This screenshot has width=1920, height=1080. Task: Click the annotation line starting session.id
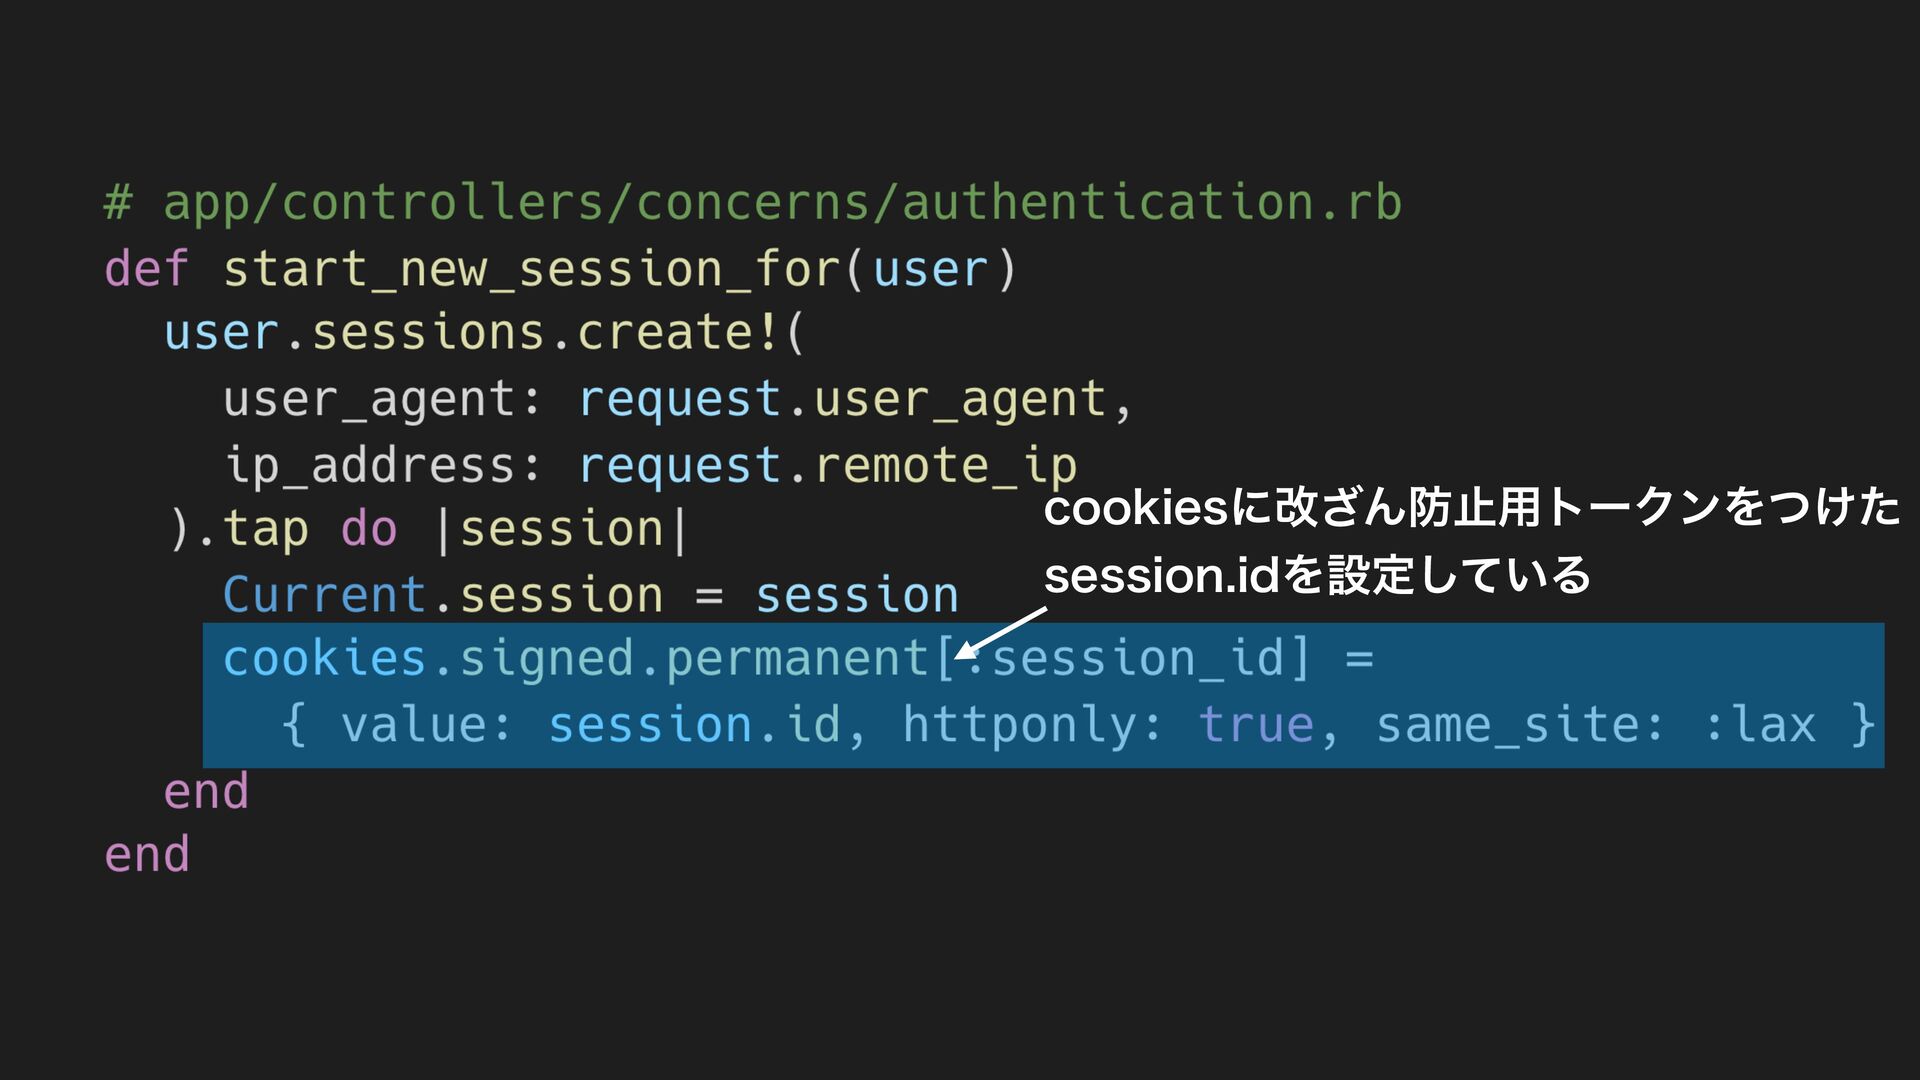click(x=1317, y=575)
